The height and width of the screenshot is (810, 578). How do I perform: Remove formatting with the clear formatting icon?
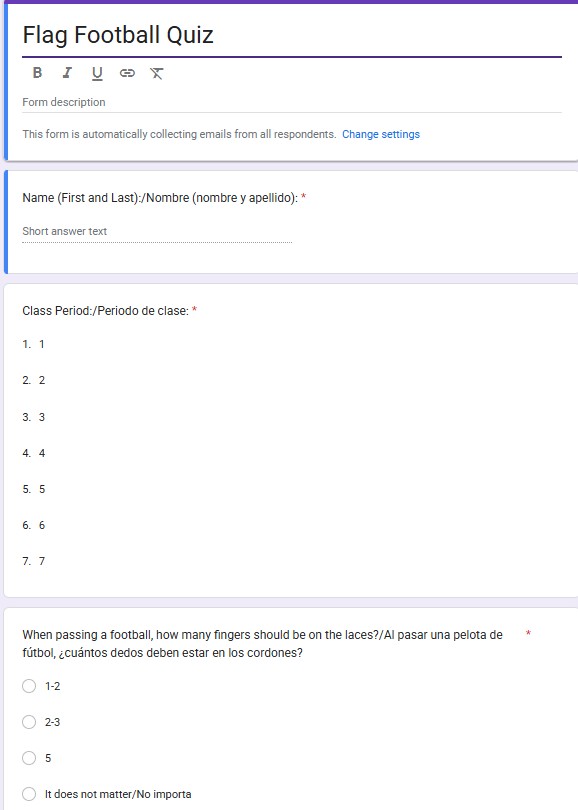(154, 72)
